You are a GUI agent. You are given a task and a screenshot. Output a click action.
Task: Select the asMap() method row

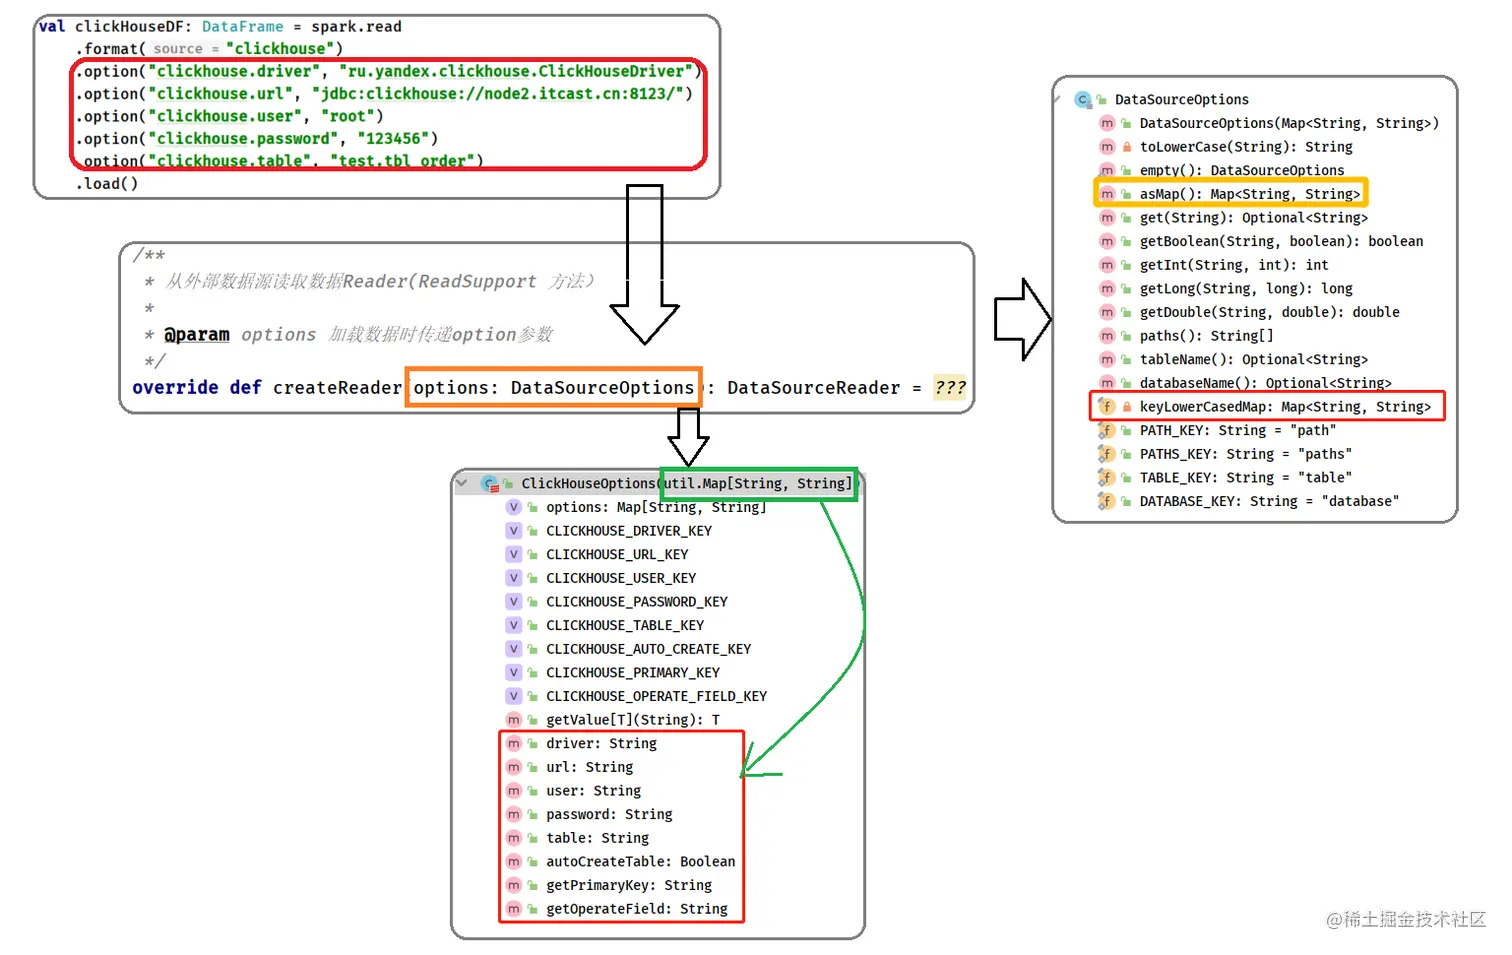(x=1230, y=194)
